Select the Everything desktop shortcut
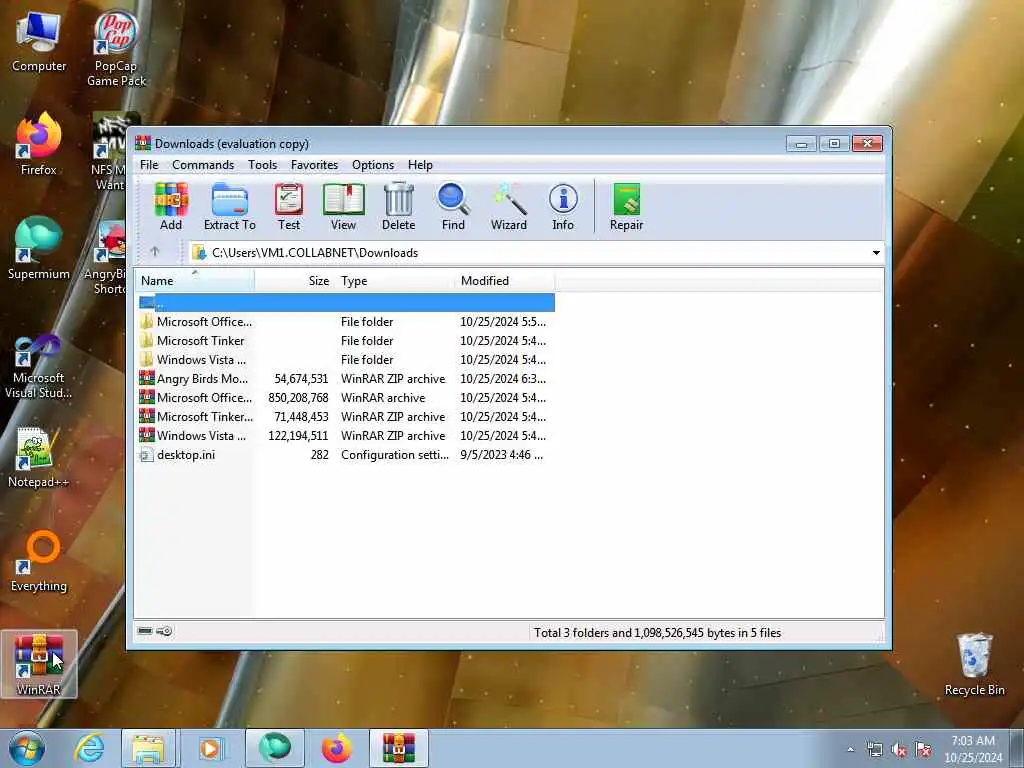1024x768 pixels. [39, 562]
